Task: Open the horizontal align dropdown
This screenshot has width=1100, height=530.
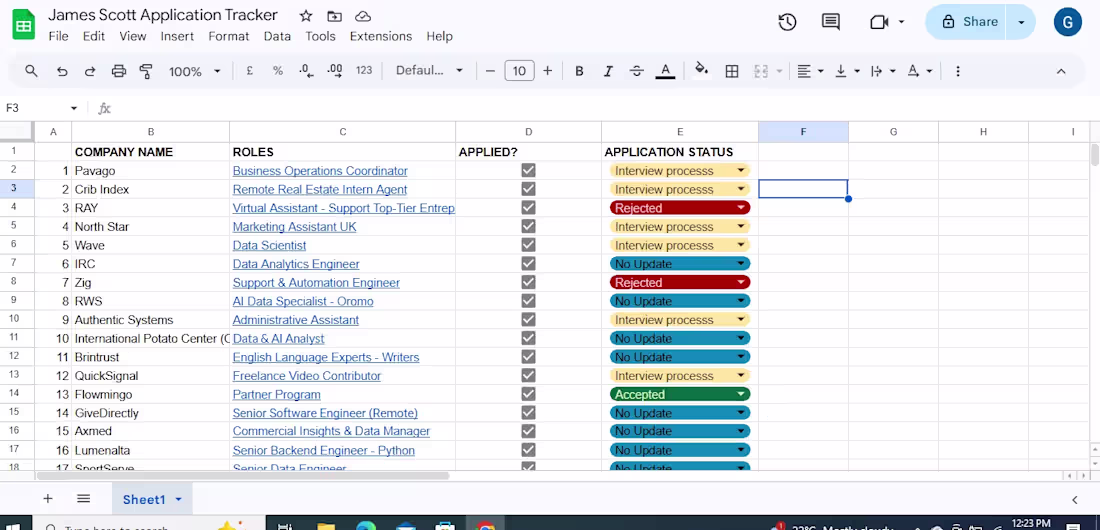Action: [810, 71]
